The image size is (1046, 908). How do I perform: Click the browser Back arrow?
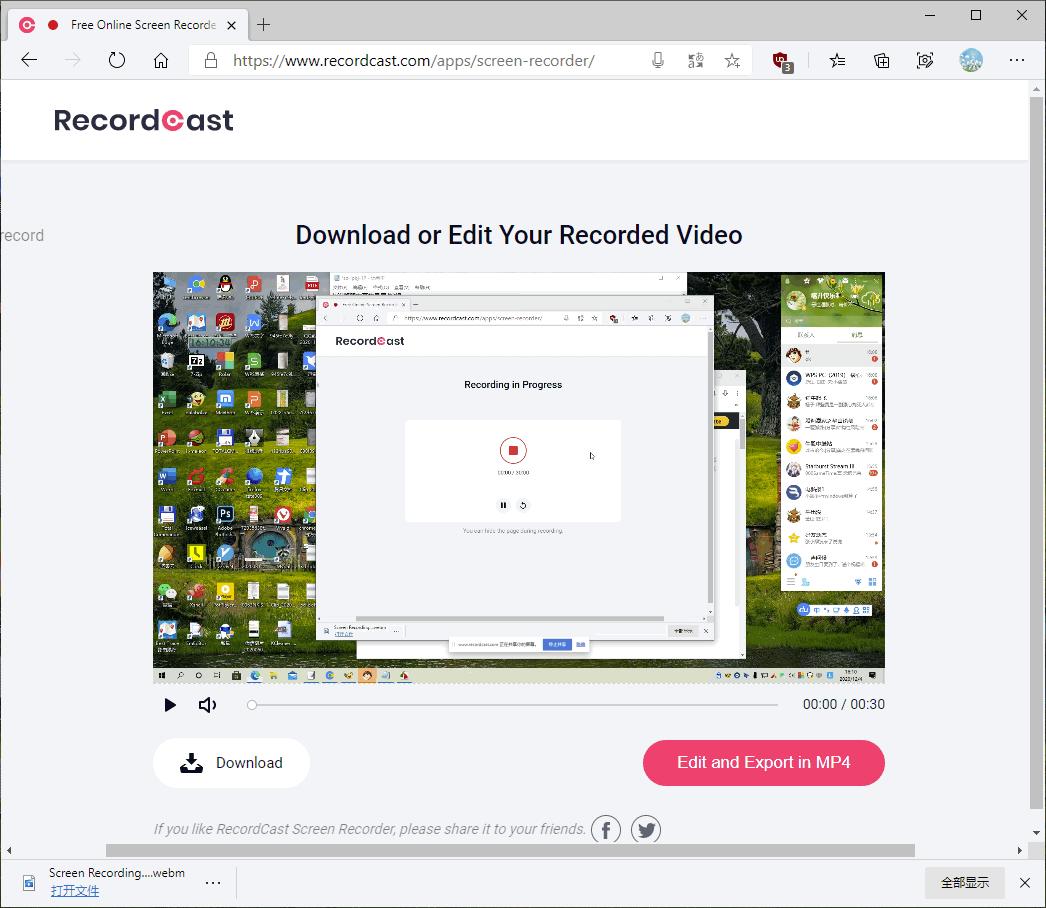(x=29, y=60)
